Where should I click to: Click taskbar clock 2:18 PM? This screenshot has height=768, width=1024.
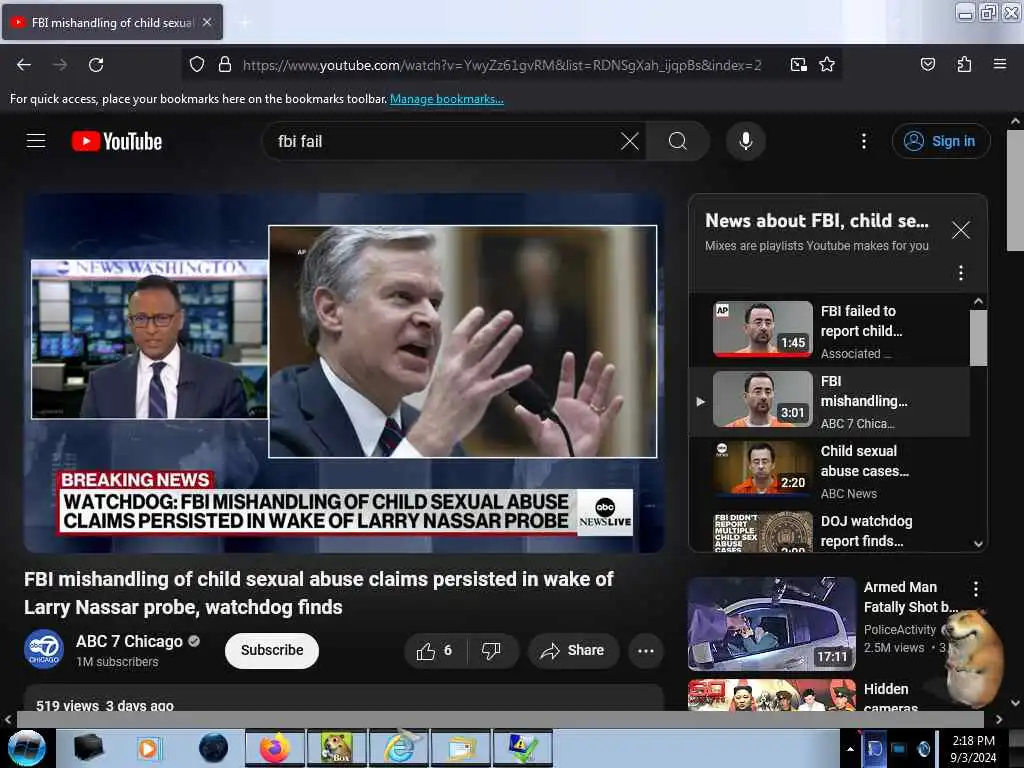973,748
